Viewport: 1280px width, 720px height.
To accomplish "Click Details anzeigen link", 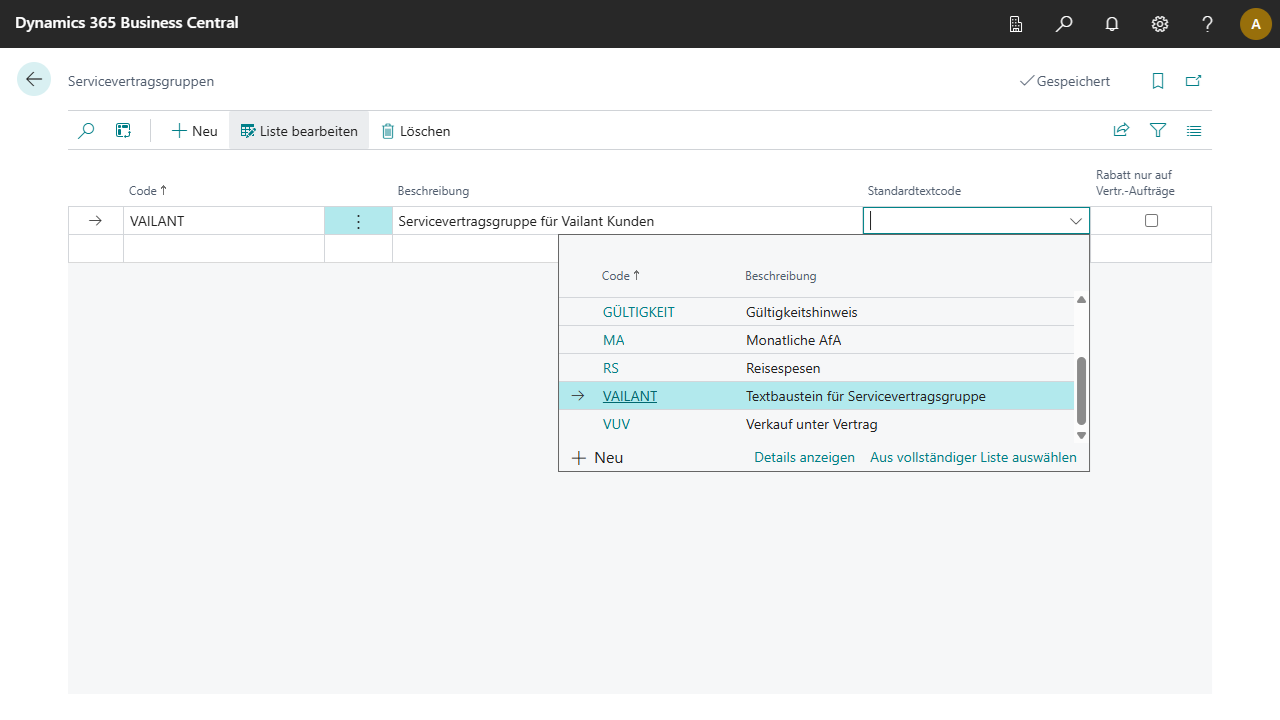I will coord(804,457).
